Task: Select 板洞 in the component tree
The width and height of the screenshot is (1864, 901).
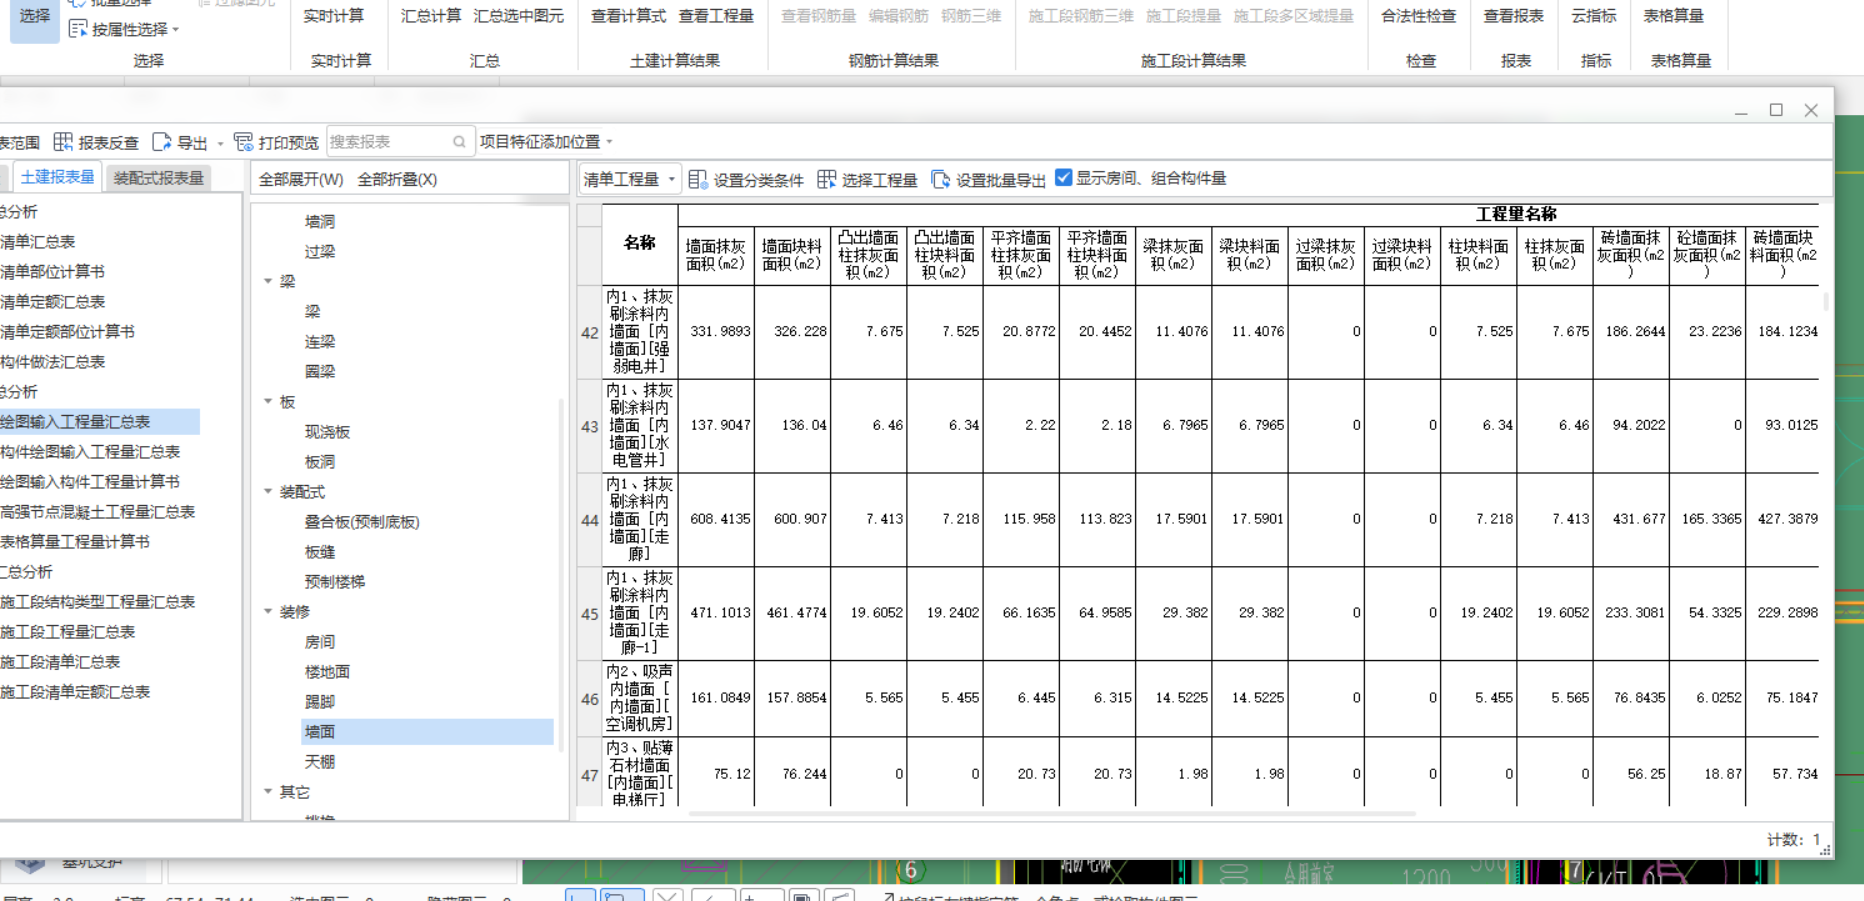Action: coord(320,461)
